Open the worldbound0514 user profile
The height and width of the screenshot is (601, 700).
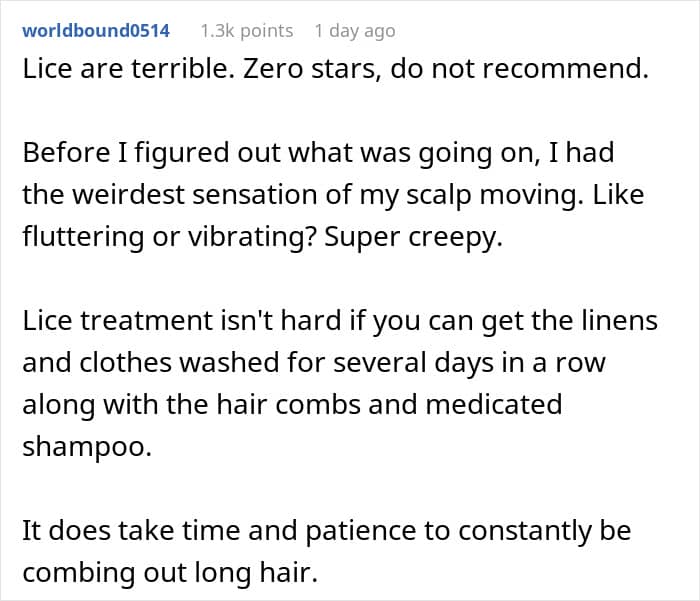tap(96, 31)
